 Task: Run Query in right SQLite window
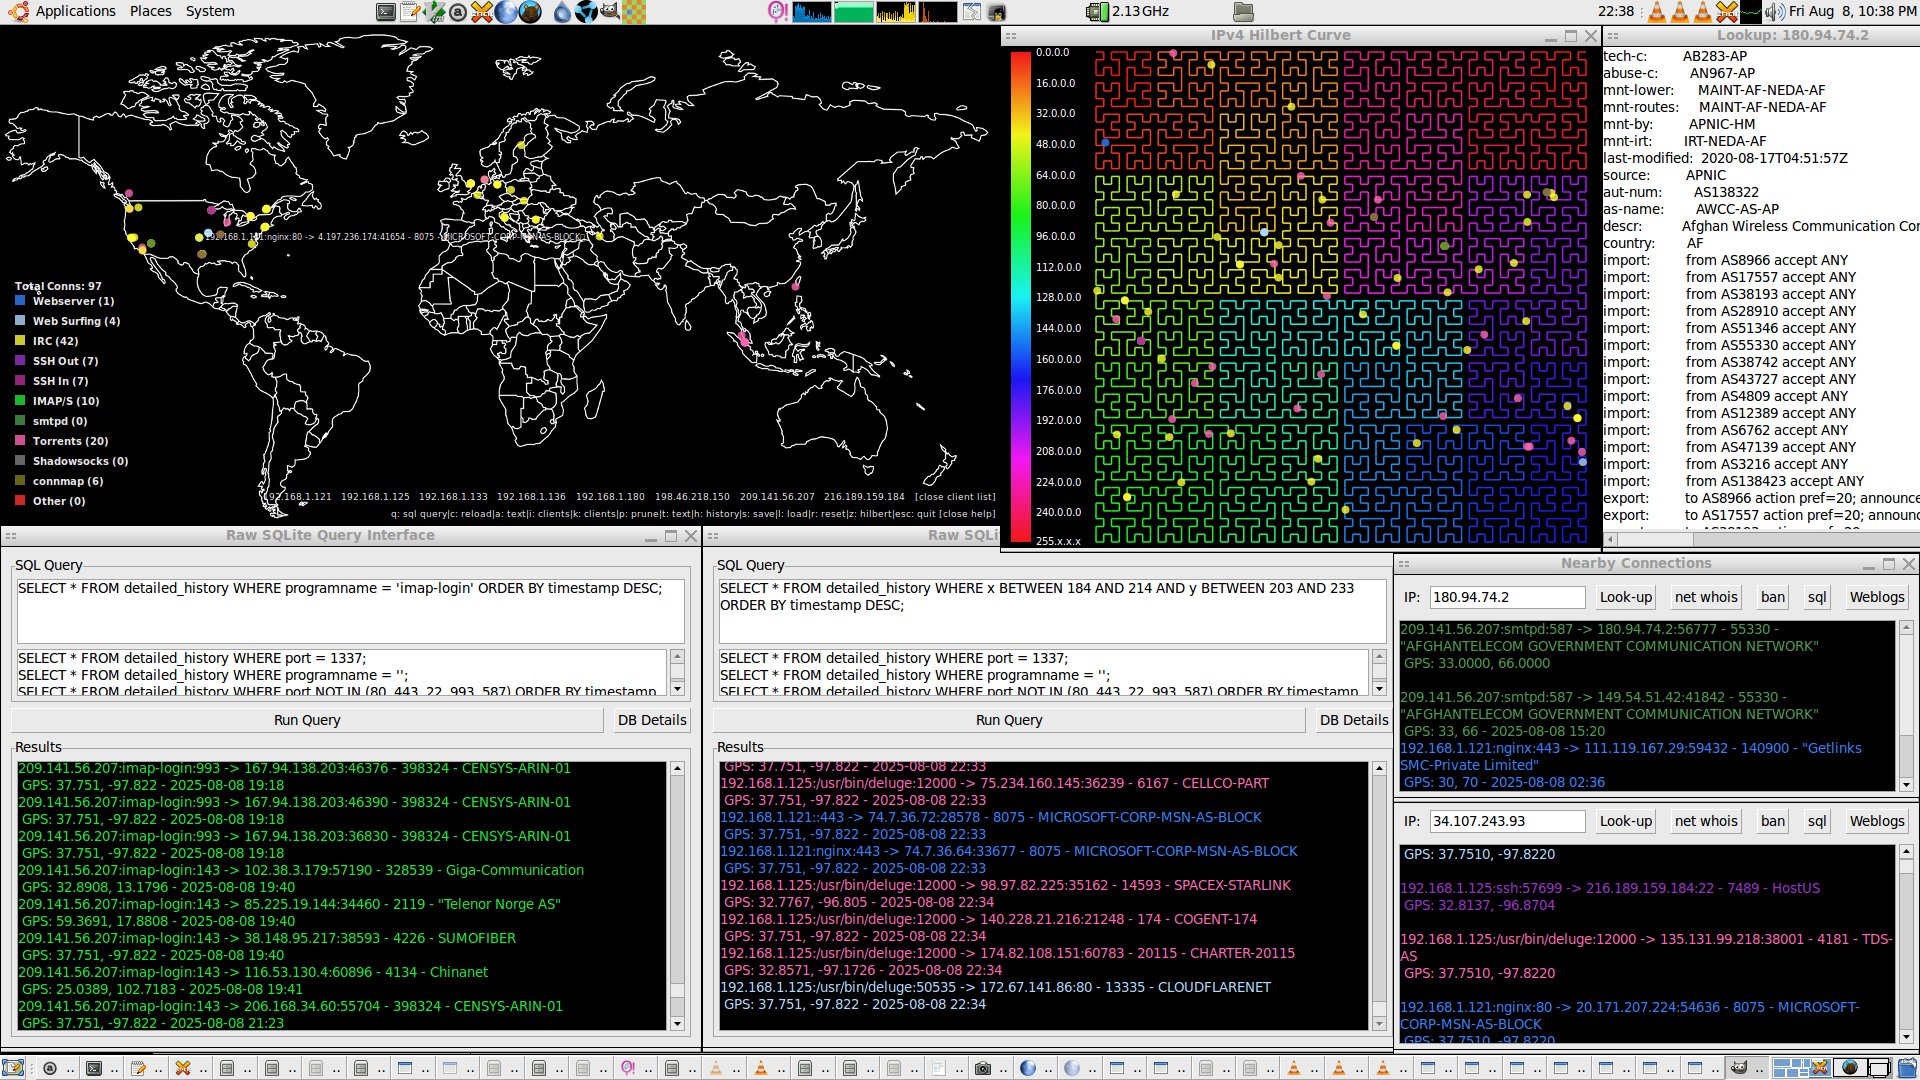pos(1009,720)
